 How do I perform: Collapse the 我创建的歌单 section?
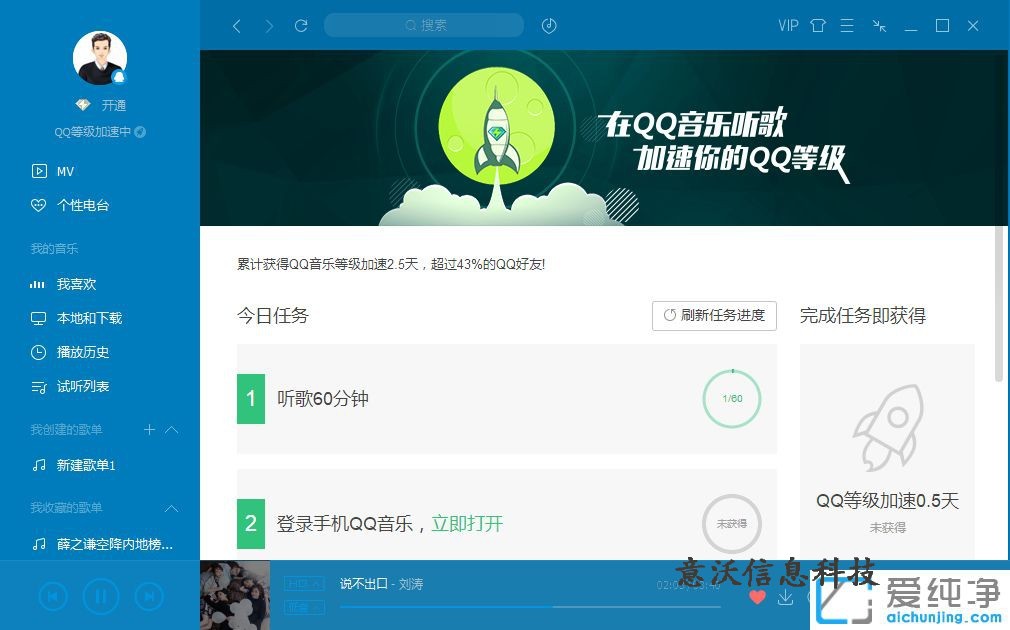pos(172,430)
